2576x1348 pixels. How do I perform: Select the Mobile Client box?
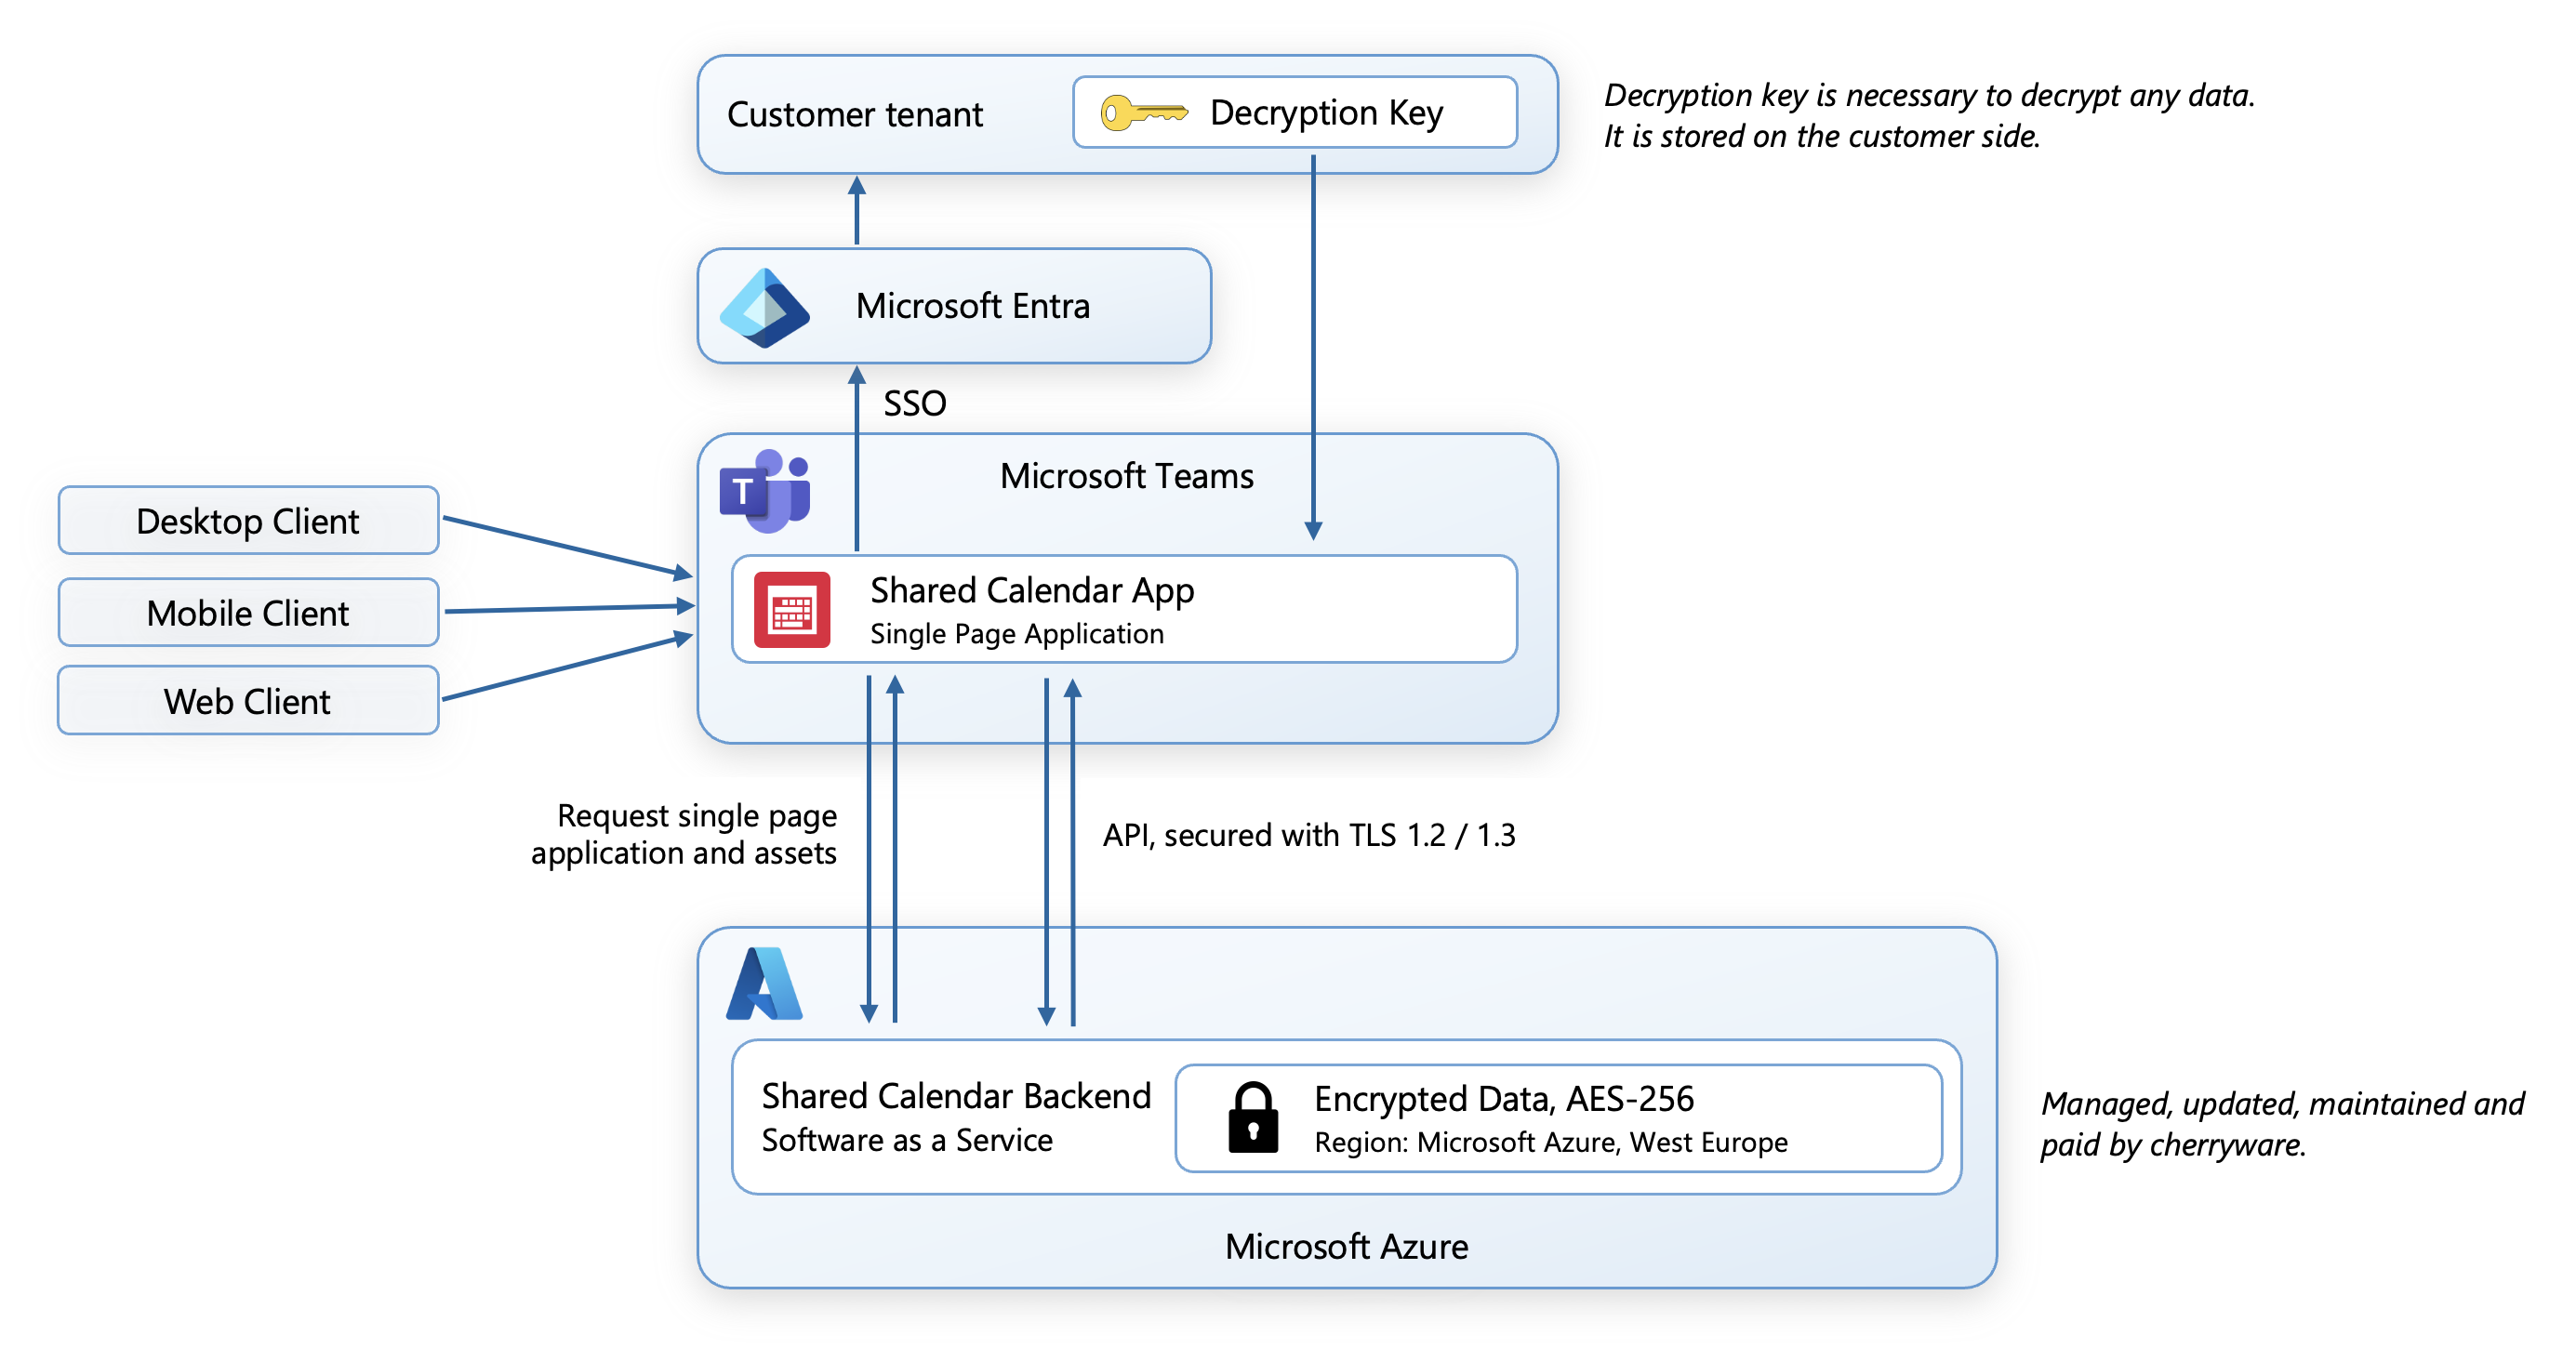(248, 612)
